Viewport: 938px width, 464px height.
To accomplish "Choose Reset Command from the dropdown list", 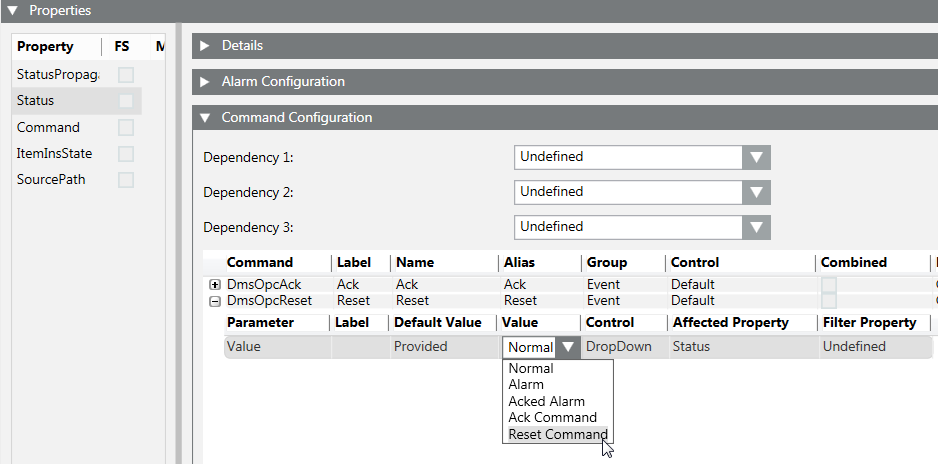I will point(557,434).
